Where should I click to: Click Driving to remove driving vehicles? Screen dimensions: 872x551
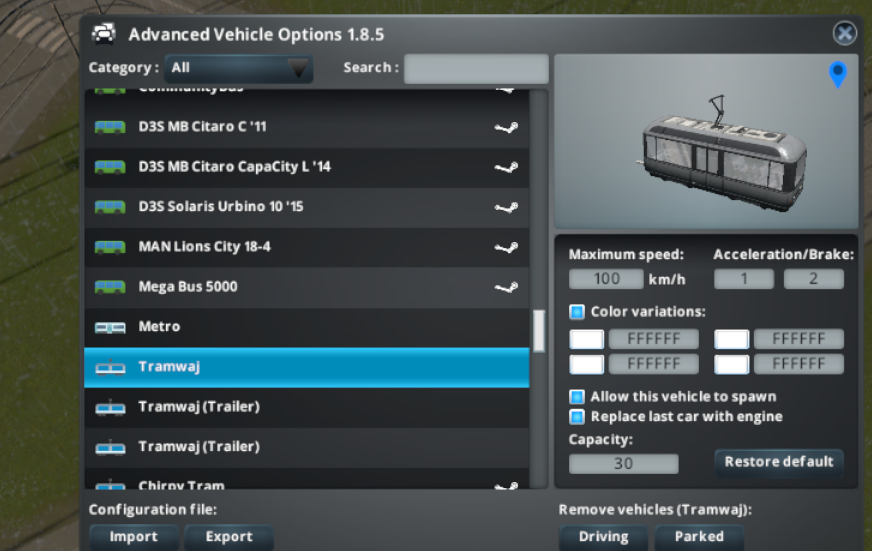pos(603,537)
